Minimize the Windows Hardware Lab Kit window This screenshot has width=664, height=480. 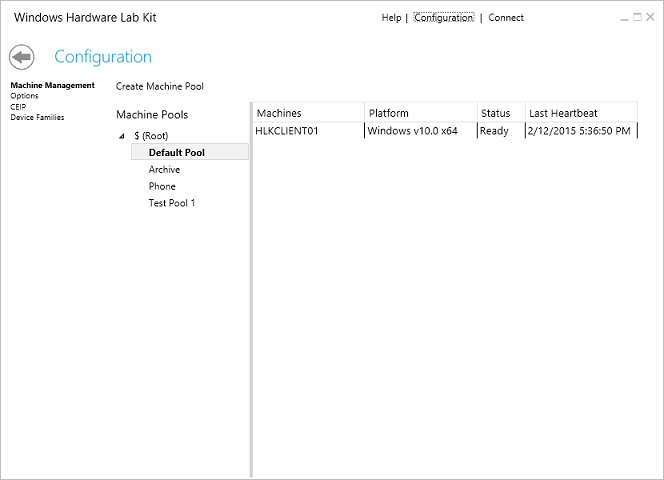click(624, 18)
